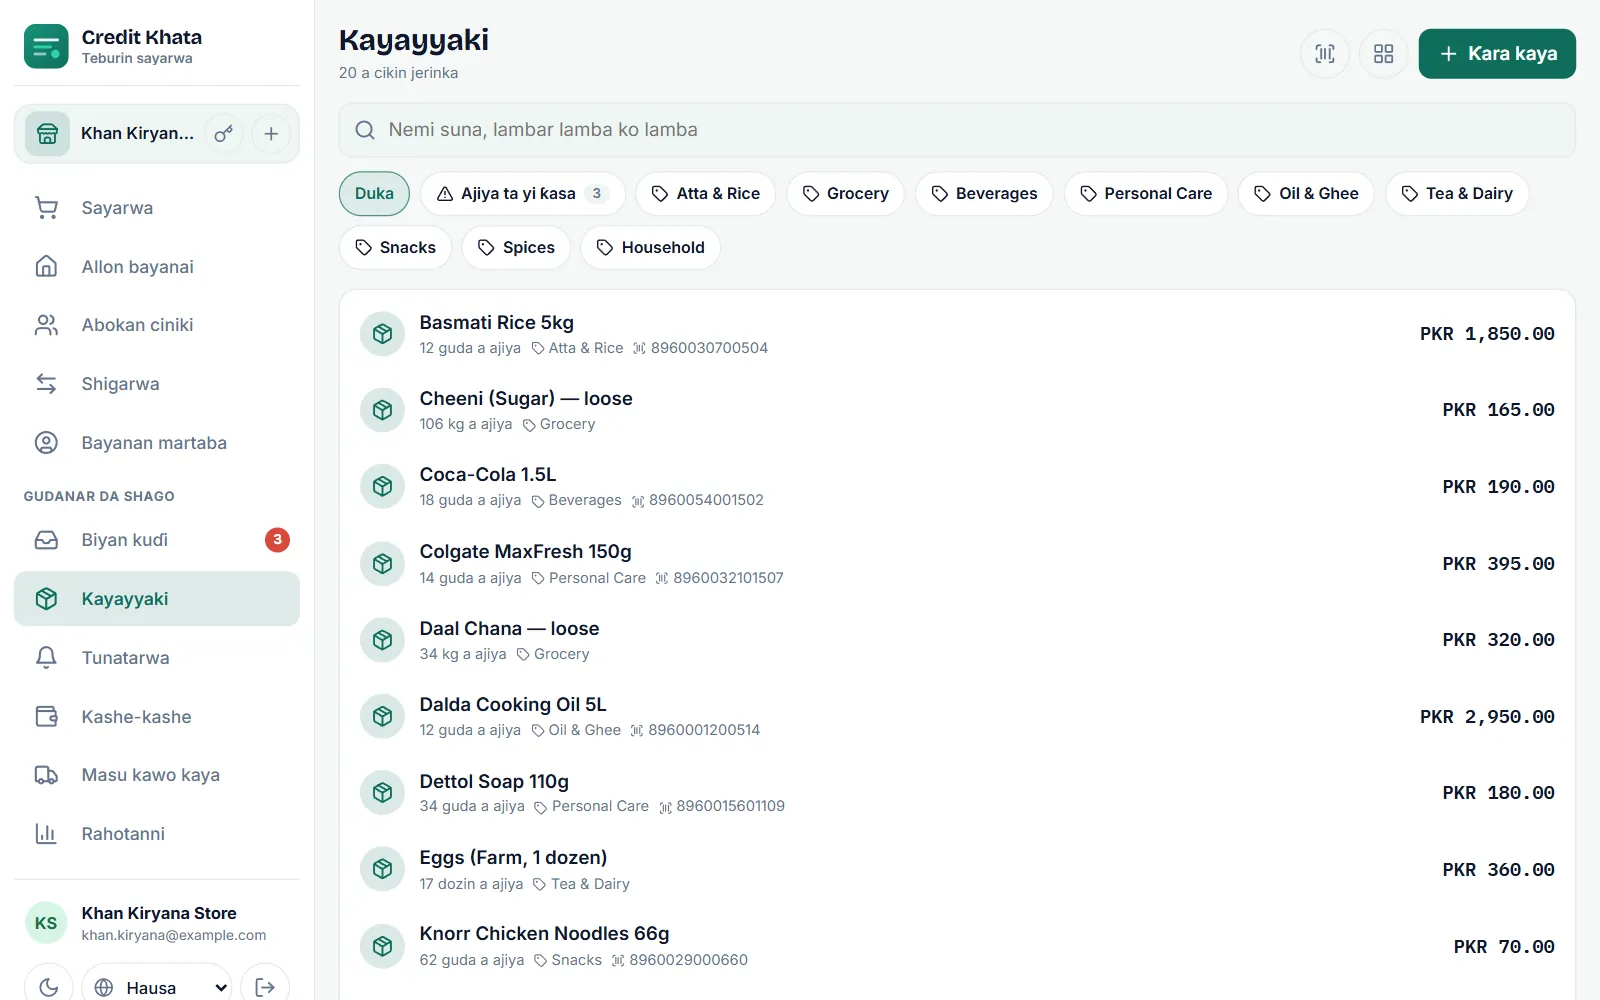Viewport: 1600px width, 1000px height.
Task: Click package icon of Coca-Cola 1.5L
Action: pyautogui.click(x=382, y=487)
